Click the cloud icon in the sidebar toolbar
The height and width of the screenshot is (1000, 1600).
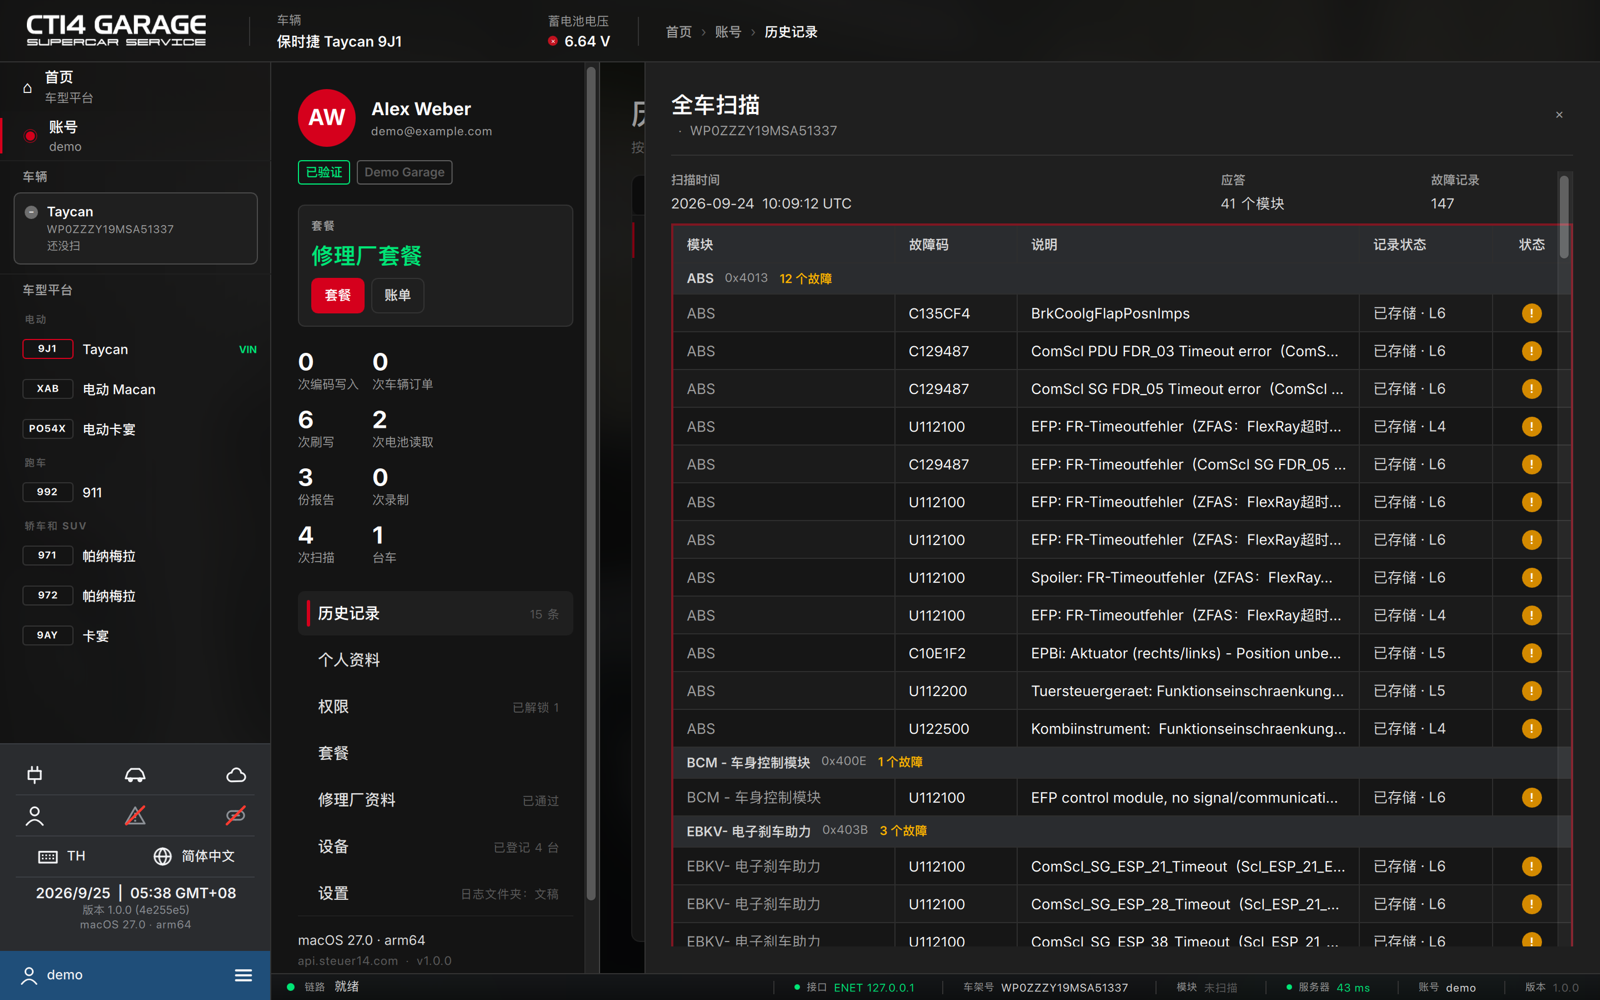[236, 775]
